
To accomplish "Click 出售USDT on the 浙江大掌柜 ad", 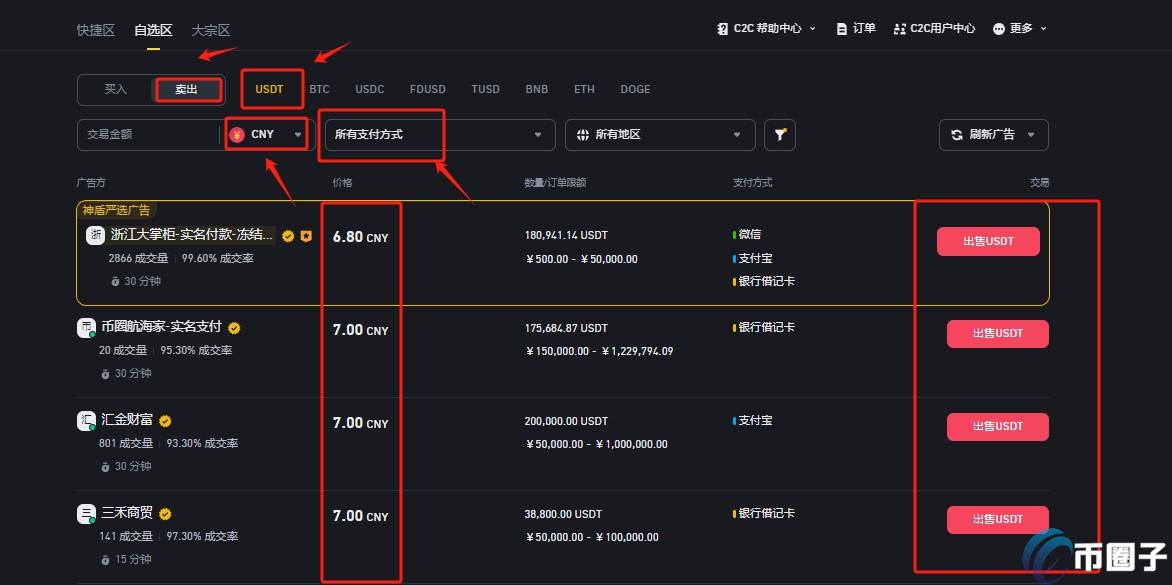I will pos(988,241).
